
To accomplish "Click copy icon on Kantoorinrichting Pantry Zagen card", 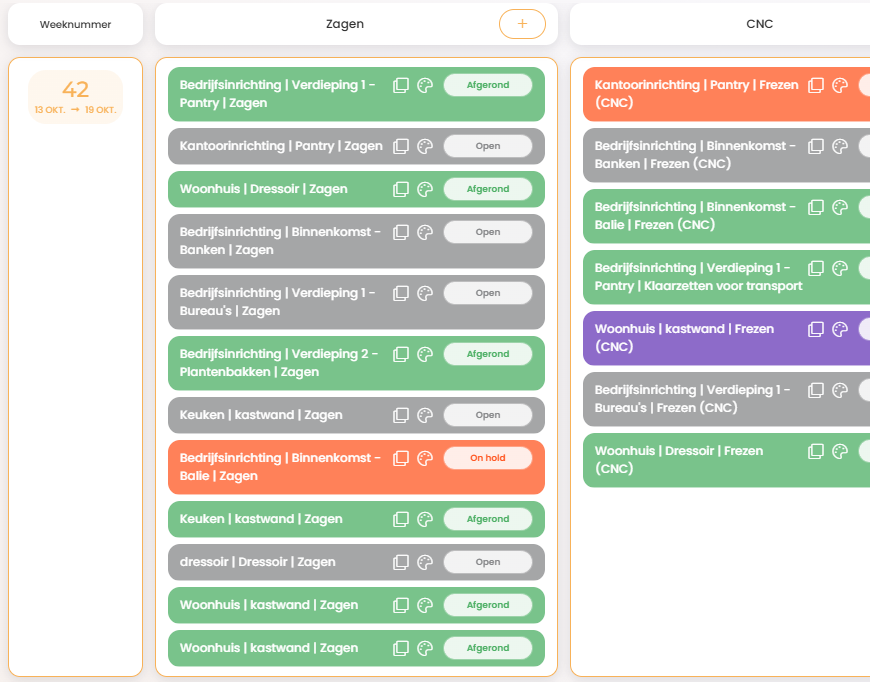I will 401,146.
